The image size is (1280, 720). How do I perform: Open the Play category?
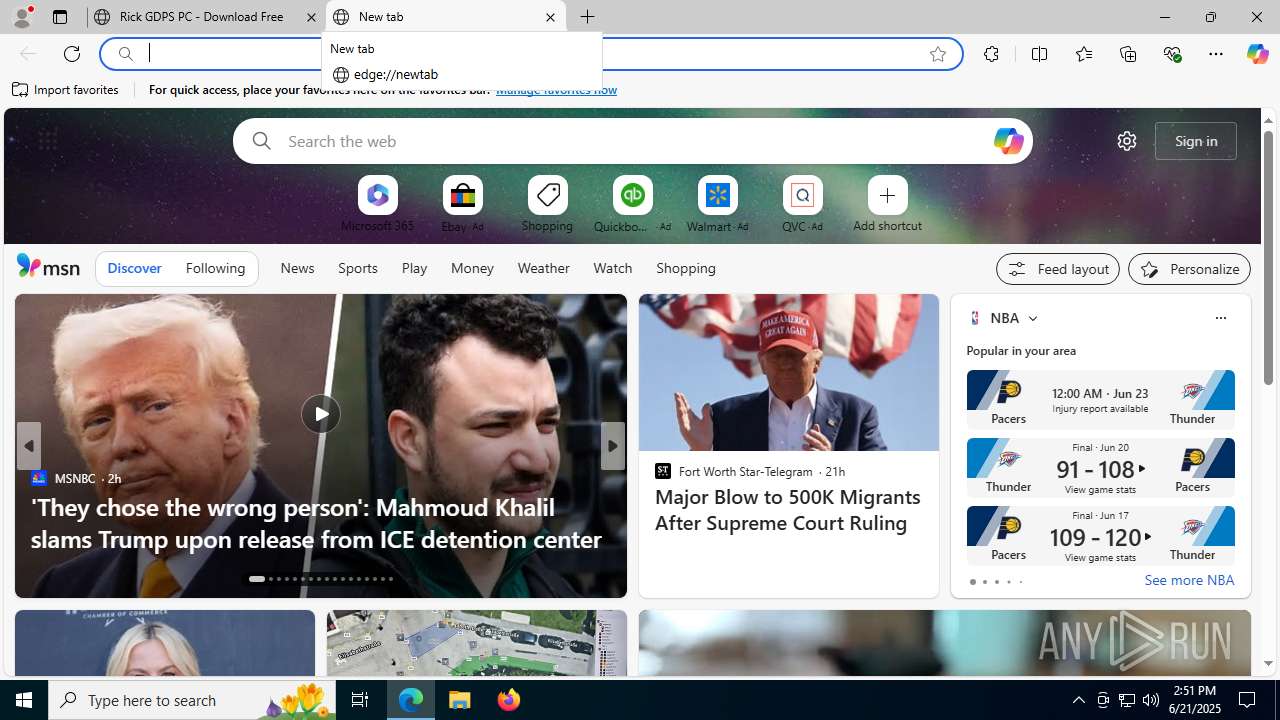pos(414,268)
